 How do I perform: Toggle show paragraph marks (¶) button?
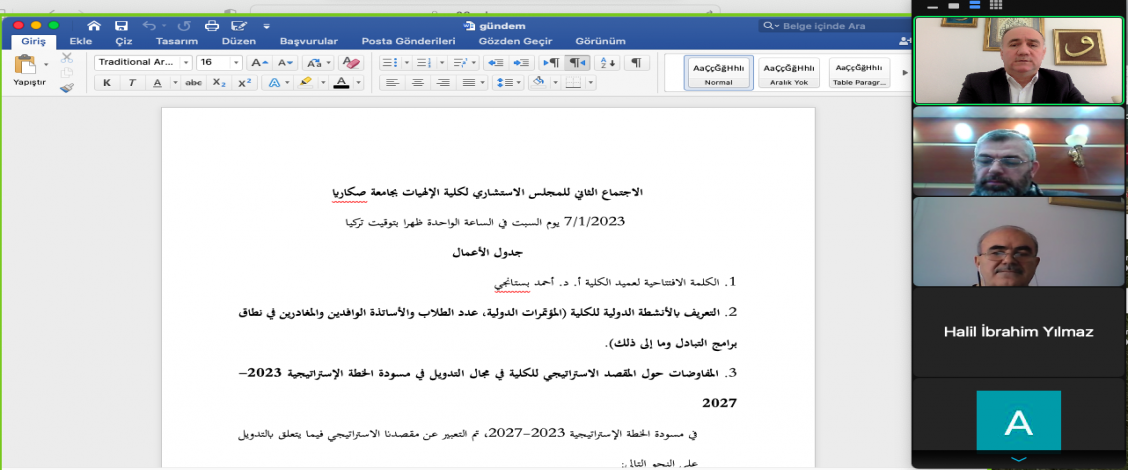[636, 62]
